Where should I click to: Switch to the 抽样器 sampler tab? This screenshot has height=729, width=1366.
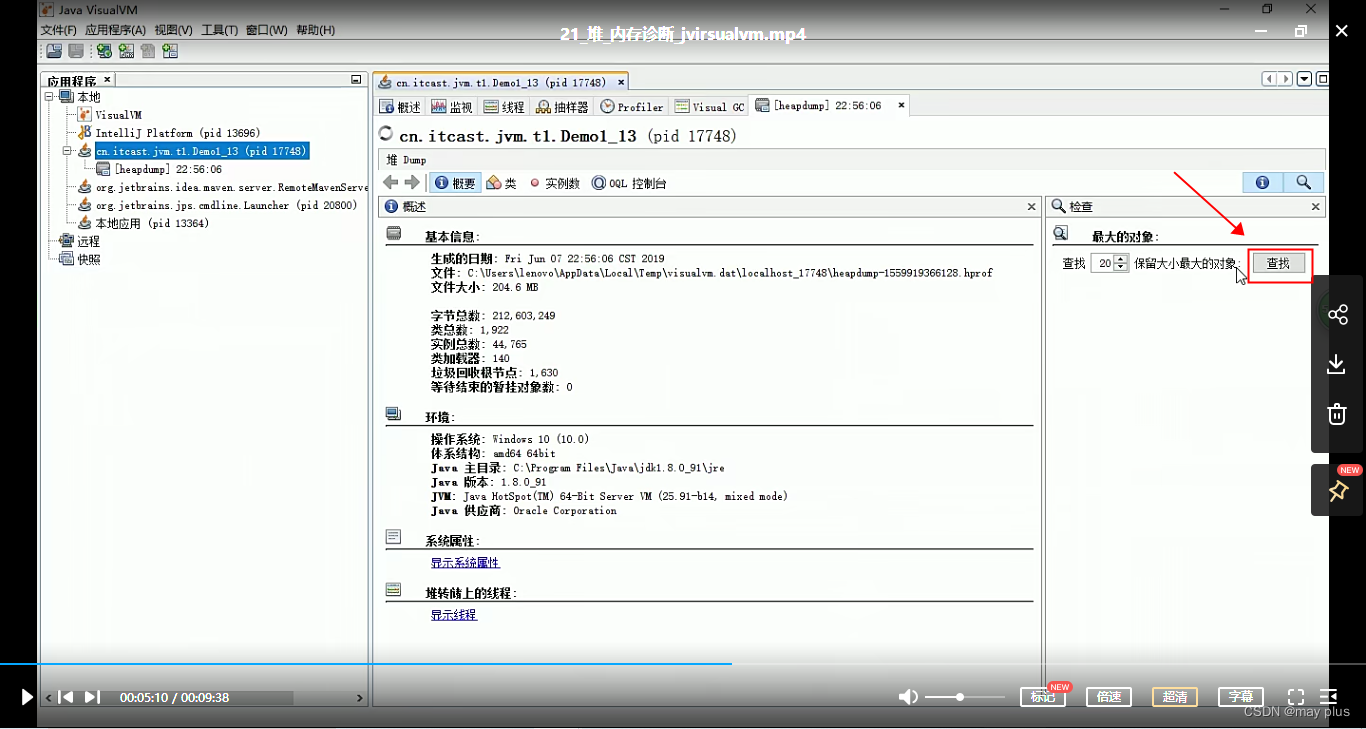coord(563,107)
